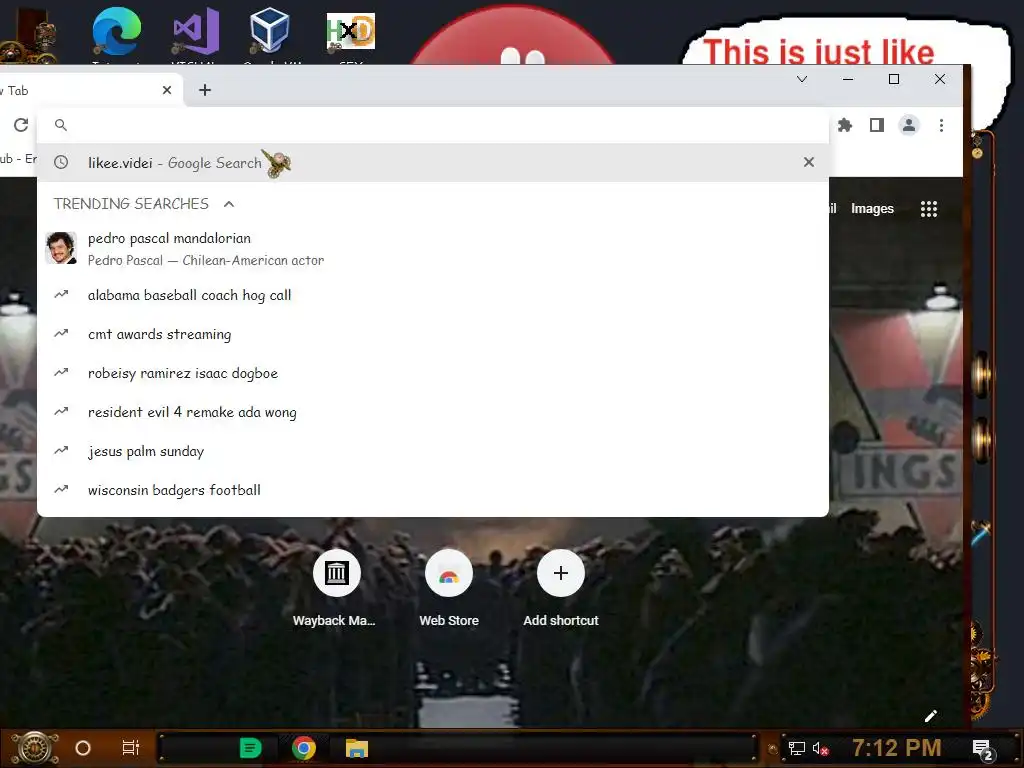Open Visual Studio desktop icon
Image resolution: width=1024 pixels, height=768 pixels.
195,33
